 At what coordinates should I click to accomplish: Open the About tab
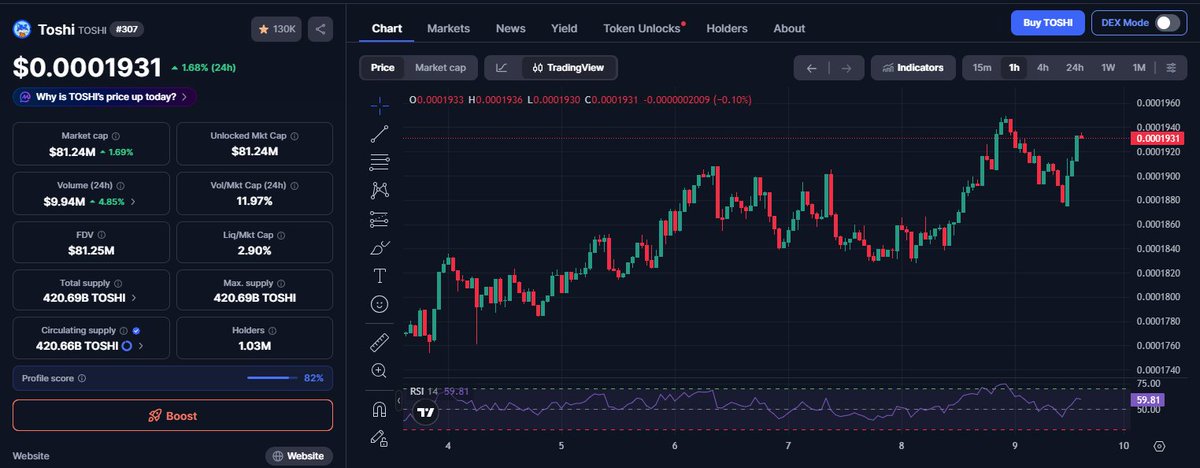[x=789, y=28]
